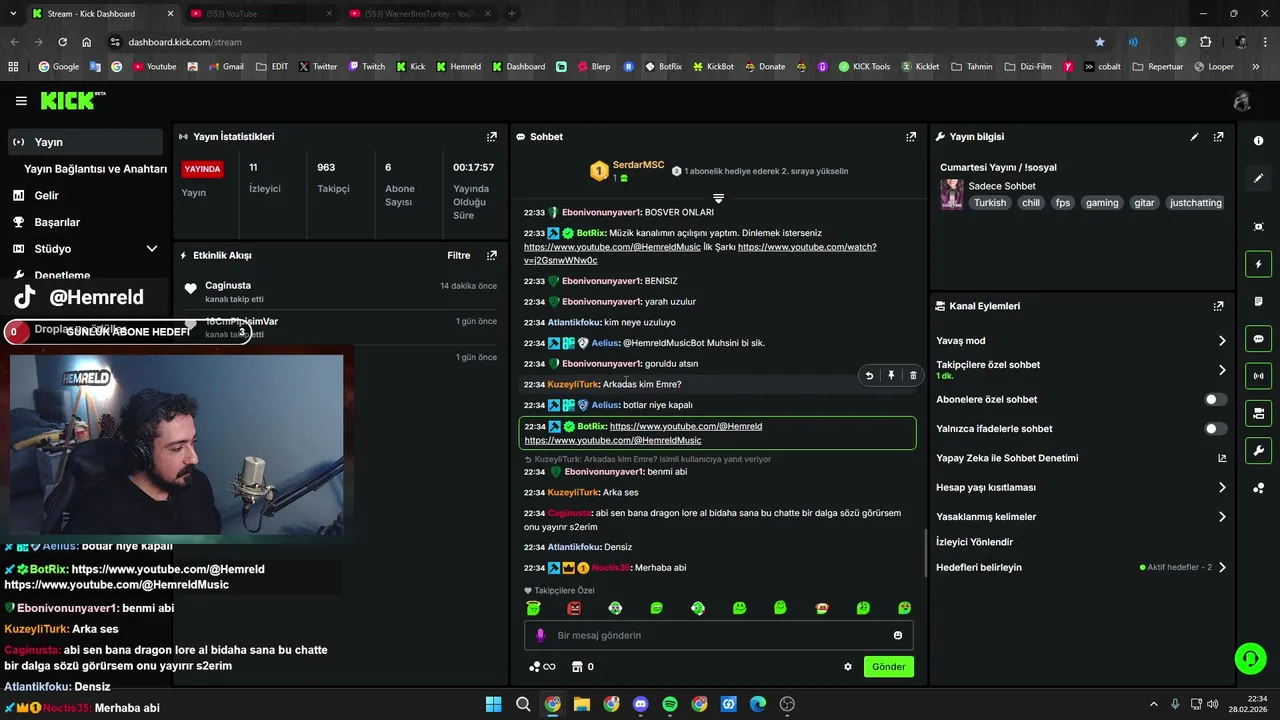Open Spotify from the Windows taskbar

[x=670, y=704]
